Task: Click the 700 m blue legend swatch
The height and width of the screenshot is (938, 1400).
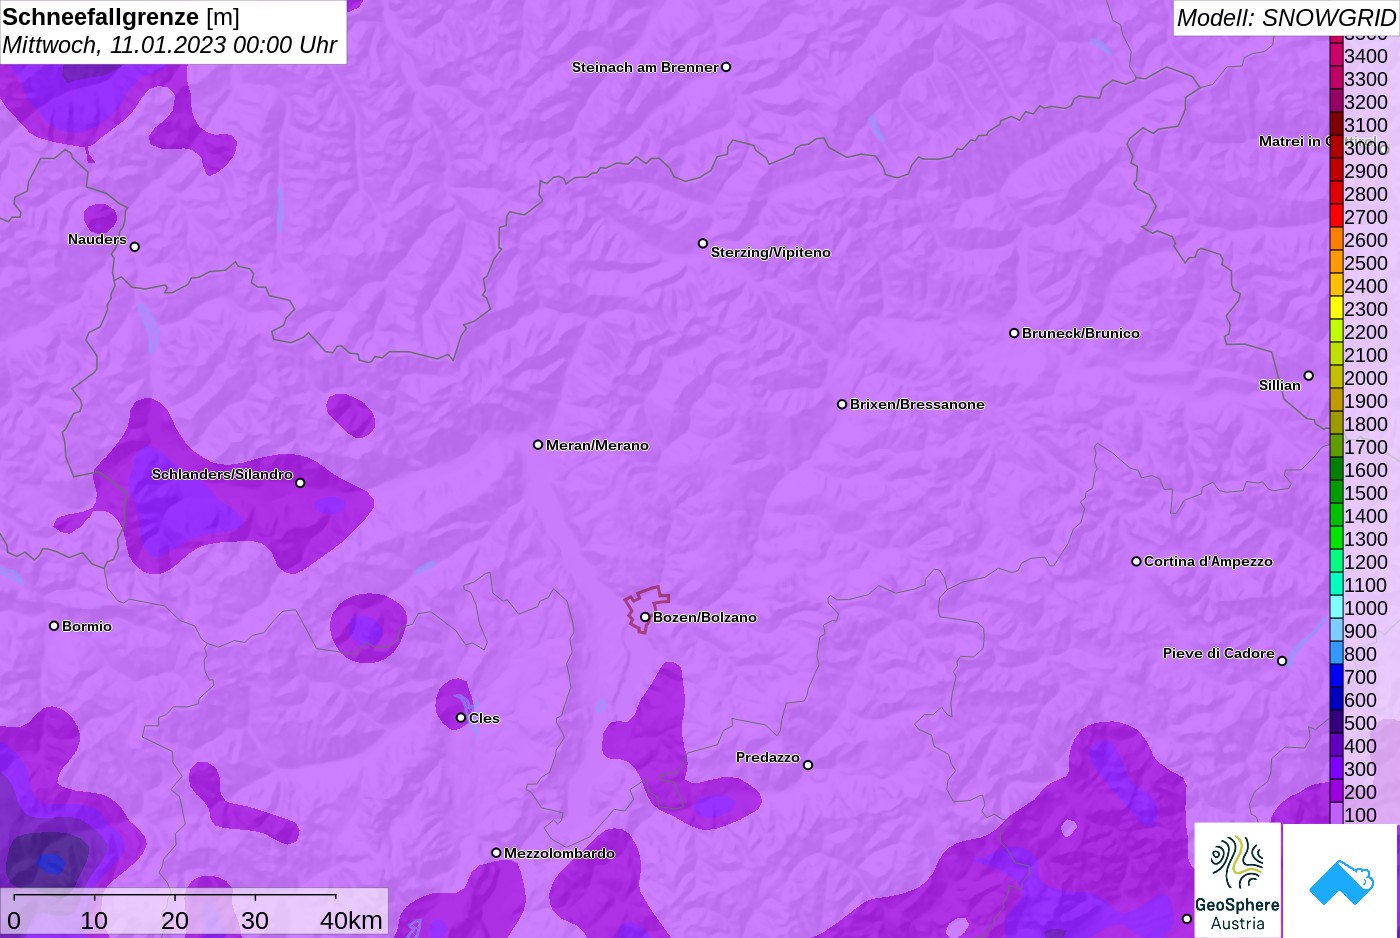Action: [x=1336, y=676]
